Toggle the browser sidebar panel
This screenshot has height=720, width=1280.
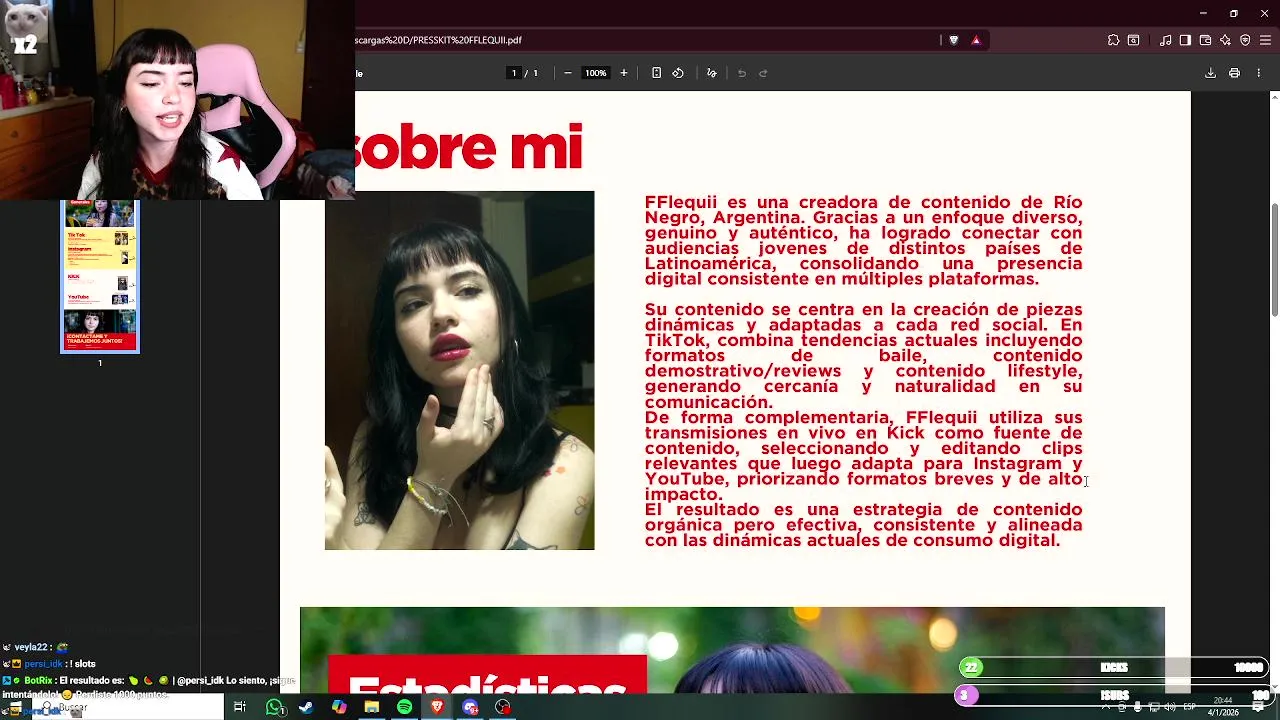(1185, 40)
